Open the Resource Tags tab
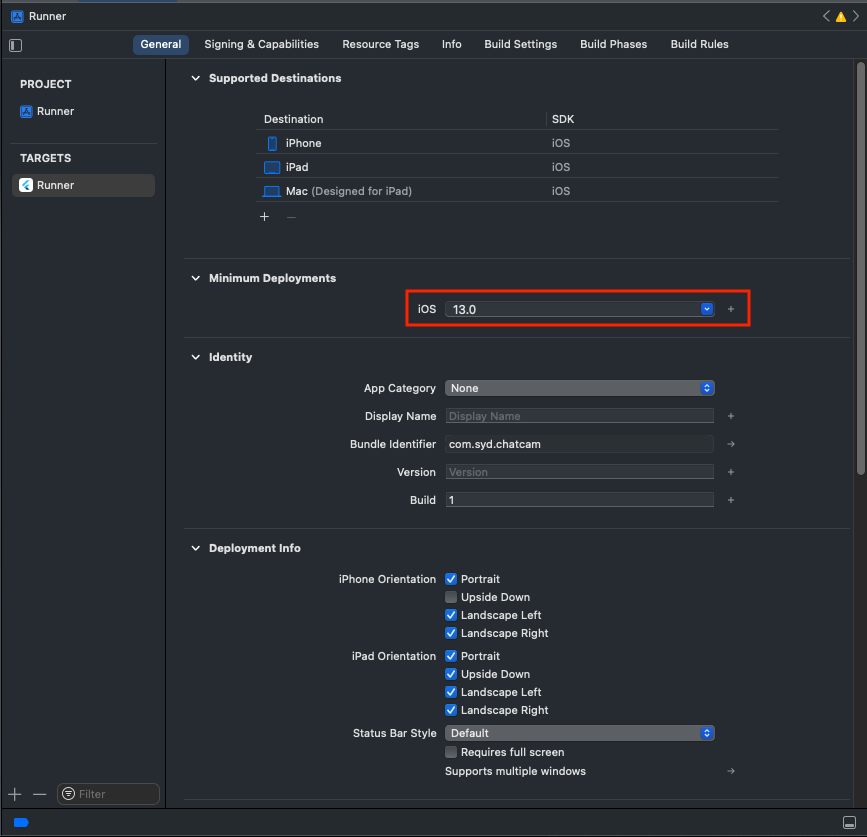The height and width of the screenshot is (837, 867). click(380, 44)
